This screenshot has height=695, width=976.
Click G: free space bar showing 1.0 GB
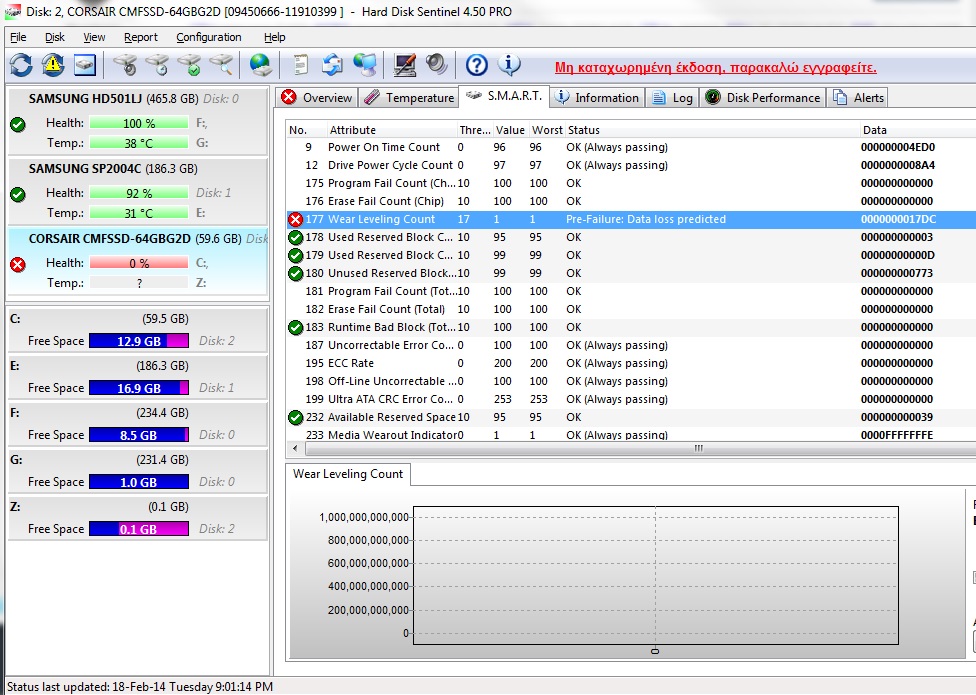pos(139,482)
